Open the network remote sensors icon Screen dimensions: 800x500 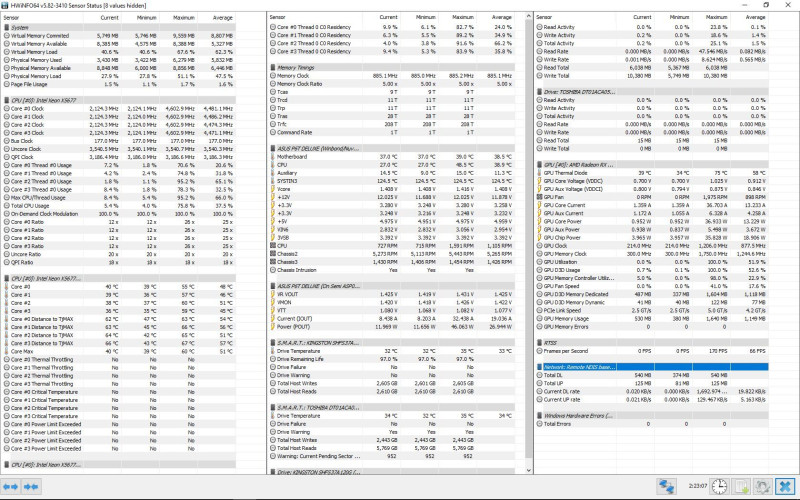666,486
